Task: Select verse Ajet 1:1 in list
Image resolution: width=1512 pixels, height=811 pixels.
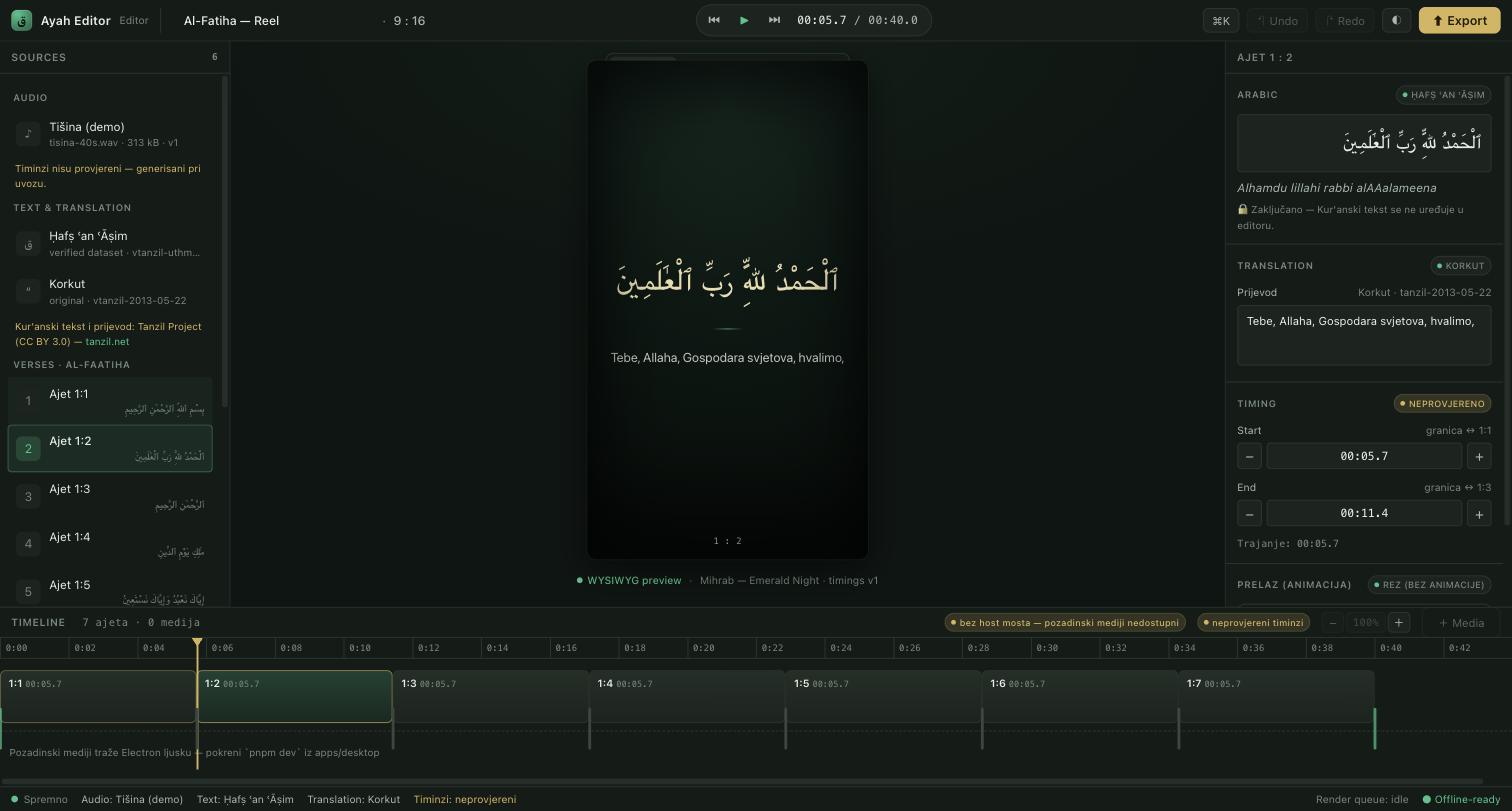Action: 110,401
